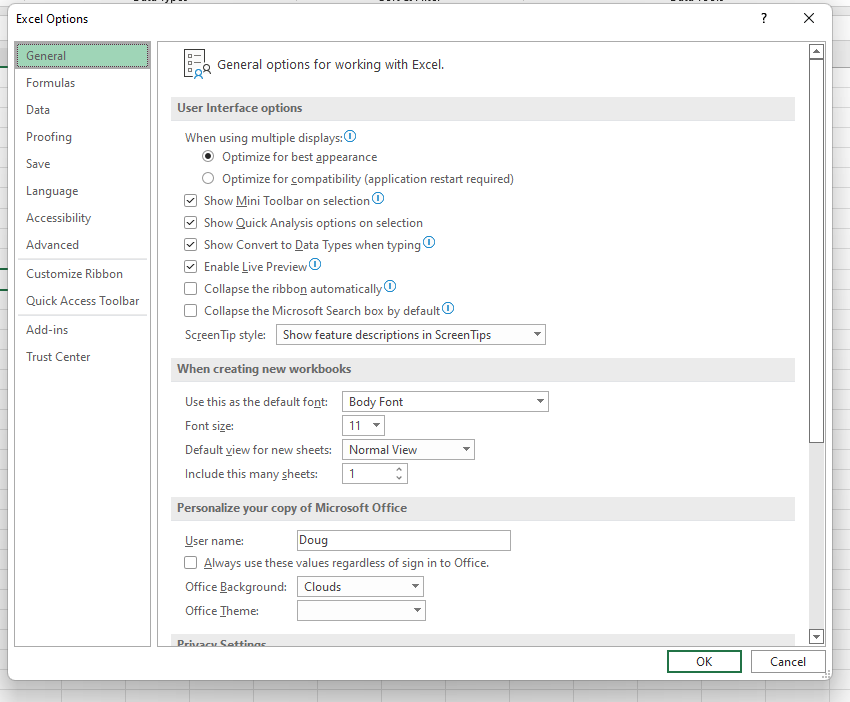This screenshot has width=850, height=702.
Task: Select Optimize for compatibility radio button
Action: coord(208,177)
